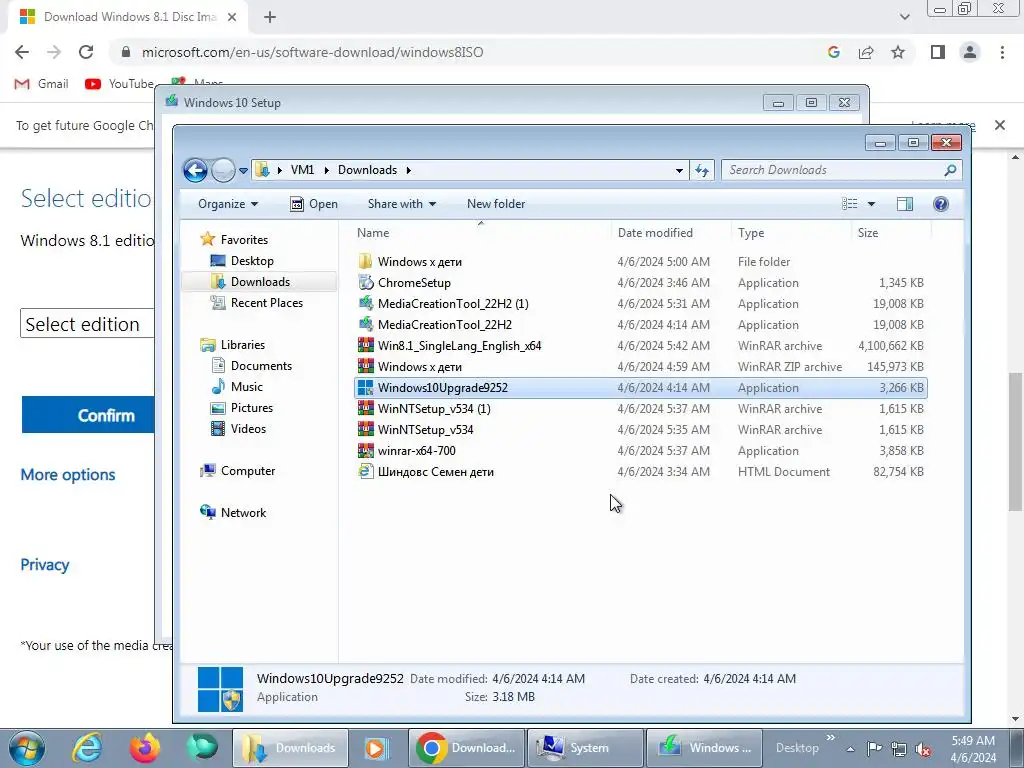This screenshot has width=1024, height=768.
Task: Create a New folder
Action: pyautogui.click(x=496, y=204)
